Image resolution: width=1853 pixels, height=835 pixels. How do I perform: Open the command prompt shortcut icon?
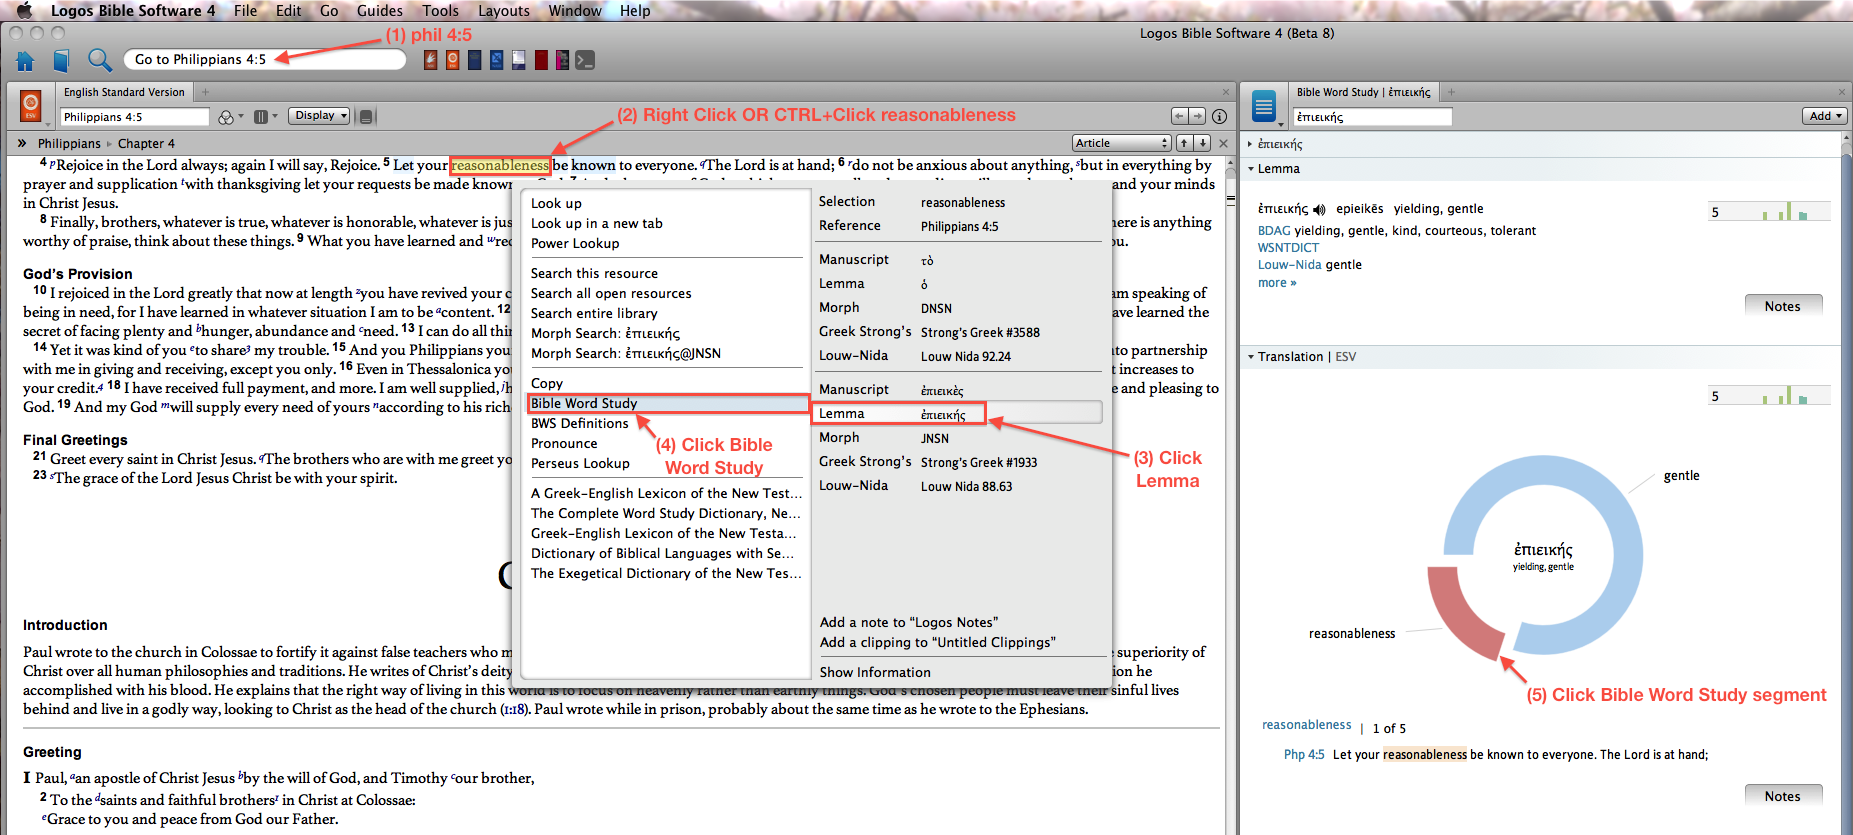tap(585, 60)
